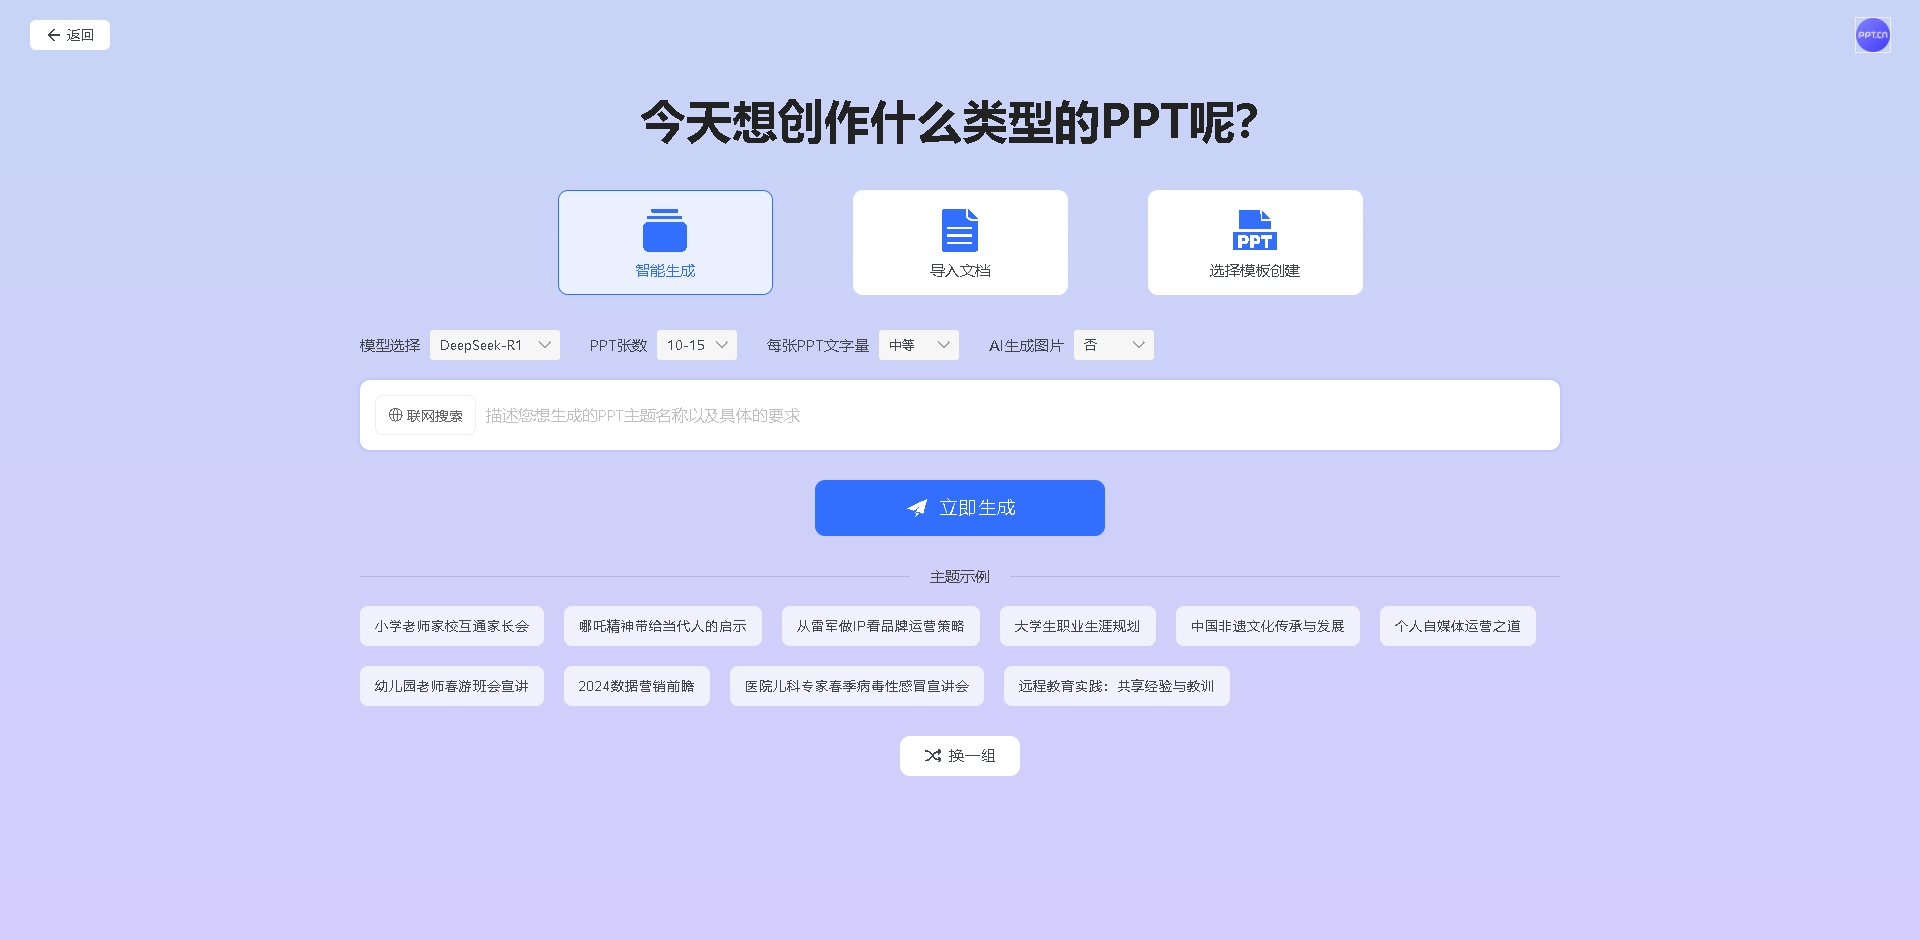
Task: Select the 智能生成 stacked-cards icon
Action: click(665, 231)
